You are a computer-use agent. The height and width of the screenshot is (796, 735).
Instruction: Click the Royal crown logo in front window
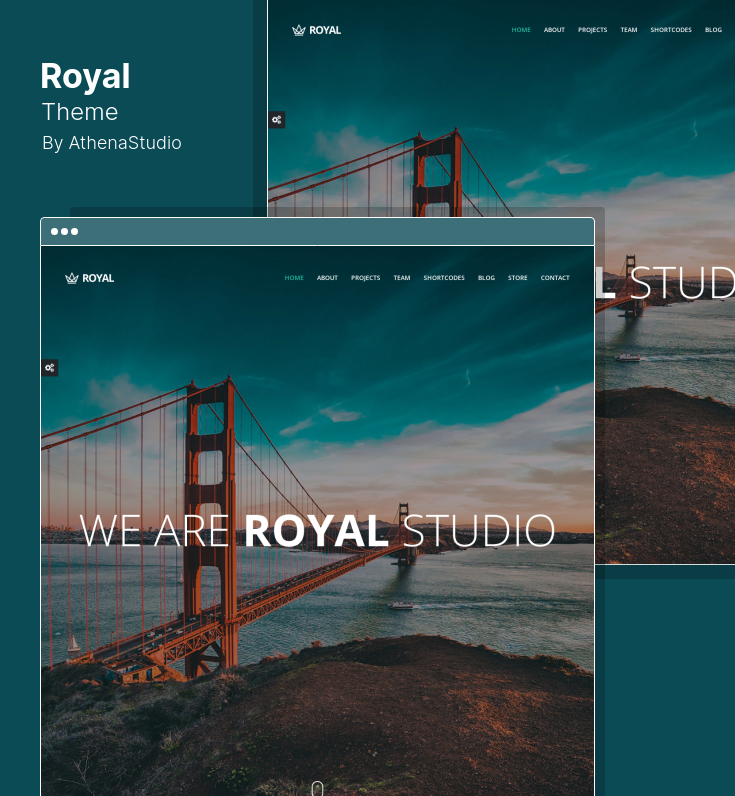point(89,278)
